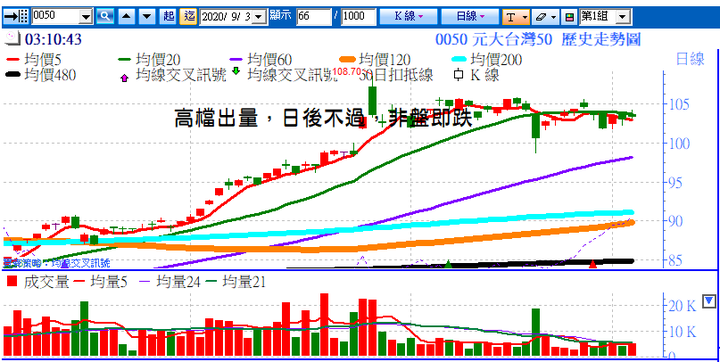The image size is (720, 362).
Task: Toggle the 均價60 purple legend line
Action: [261, 59]
